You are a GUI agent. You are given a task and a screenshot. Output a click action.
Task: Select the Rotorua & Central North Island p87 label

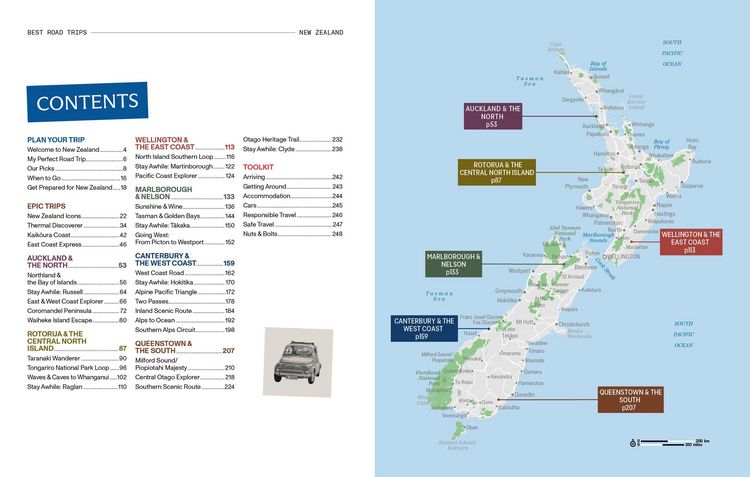coord(496,172)
